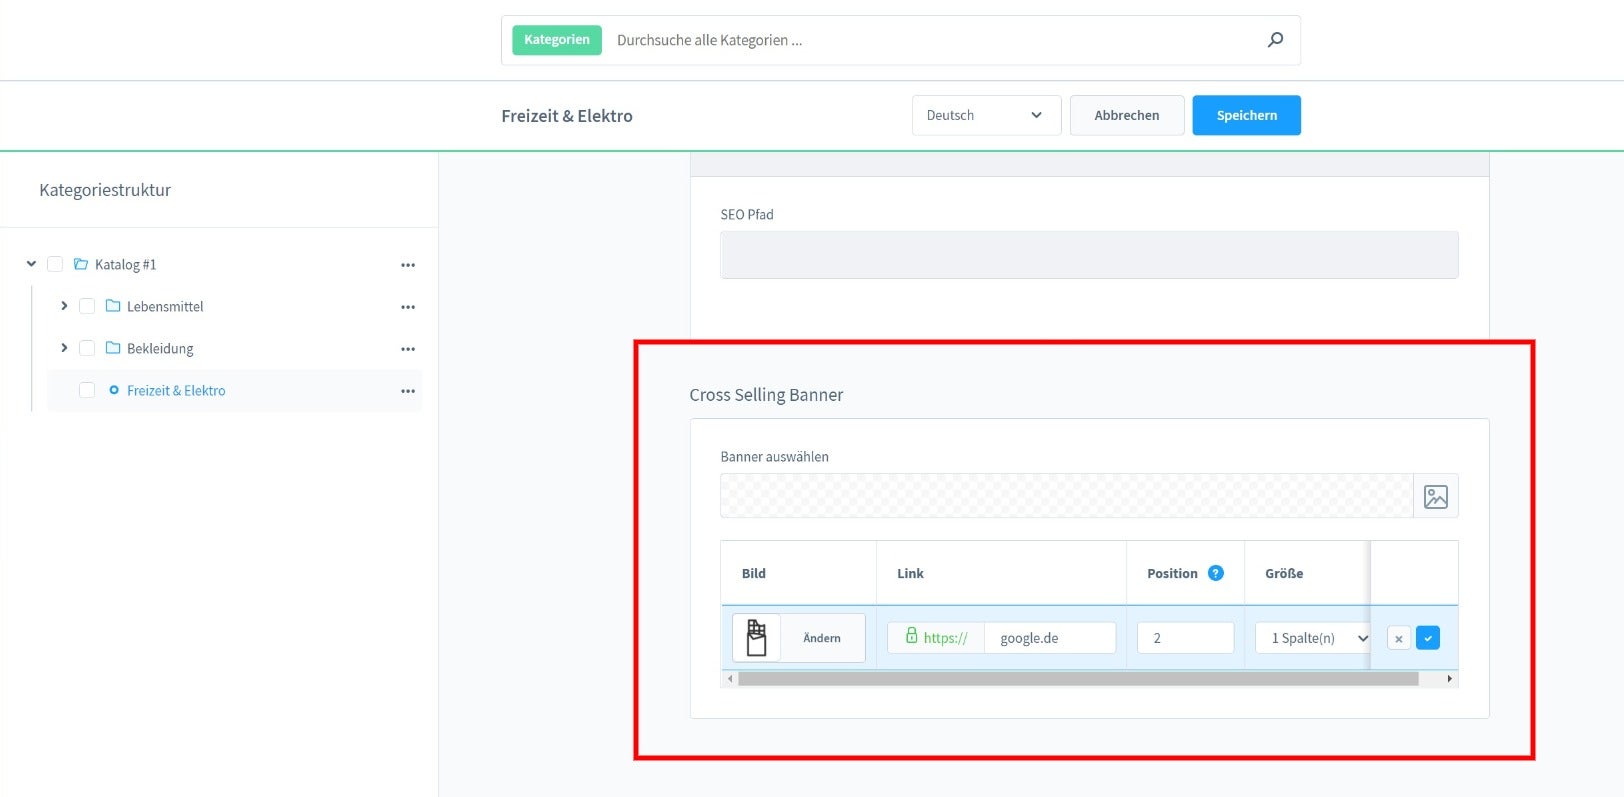Confirm the banner row with the blue checkmark

click(x=1428, y=638)
